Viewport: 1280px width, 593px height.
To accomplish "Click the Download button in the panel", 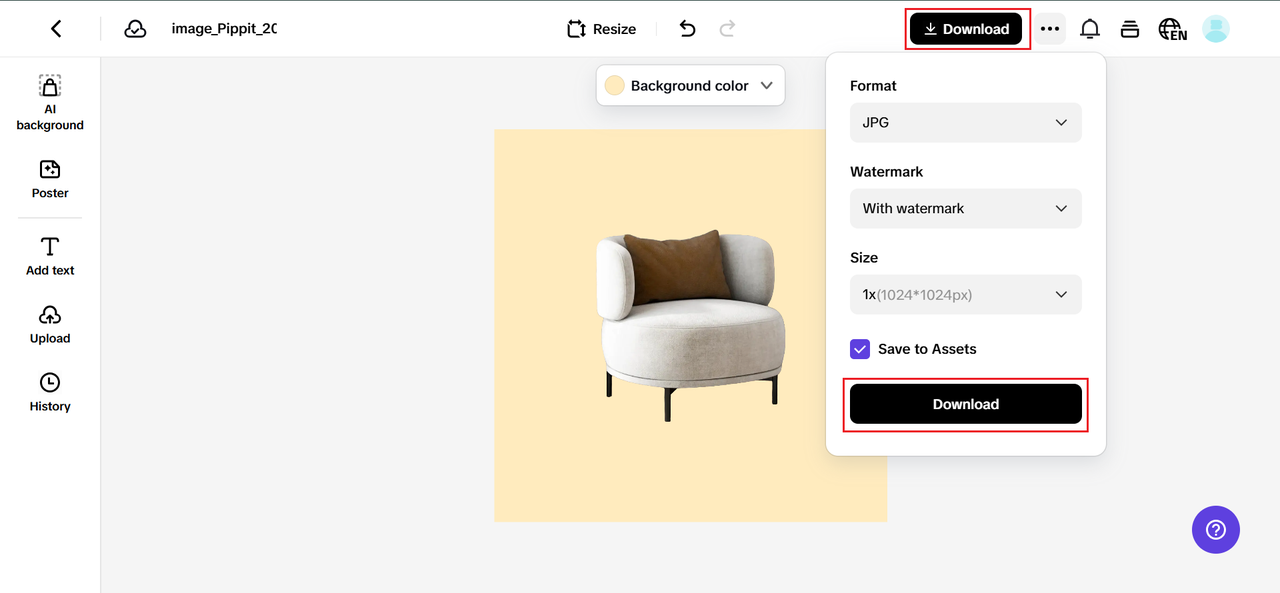I will click(x=965, y=404).
